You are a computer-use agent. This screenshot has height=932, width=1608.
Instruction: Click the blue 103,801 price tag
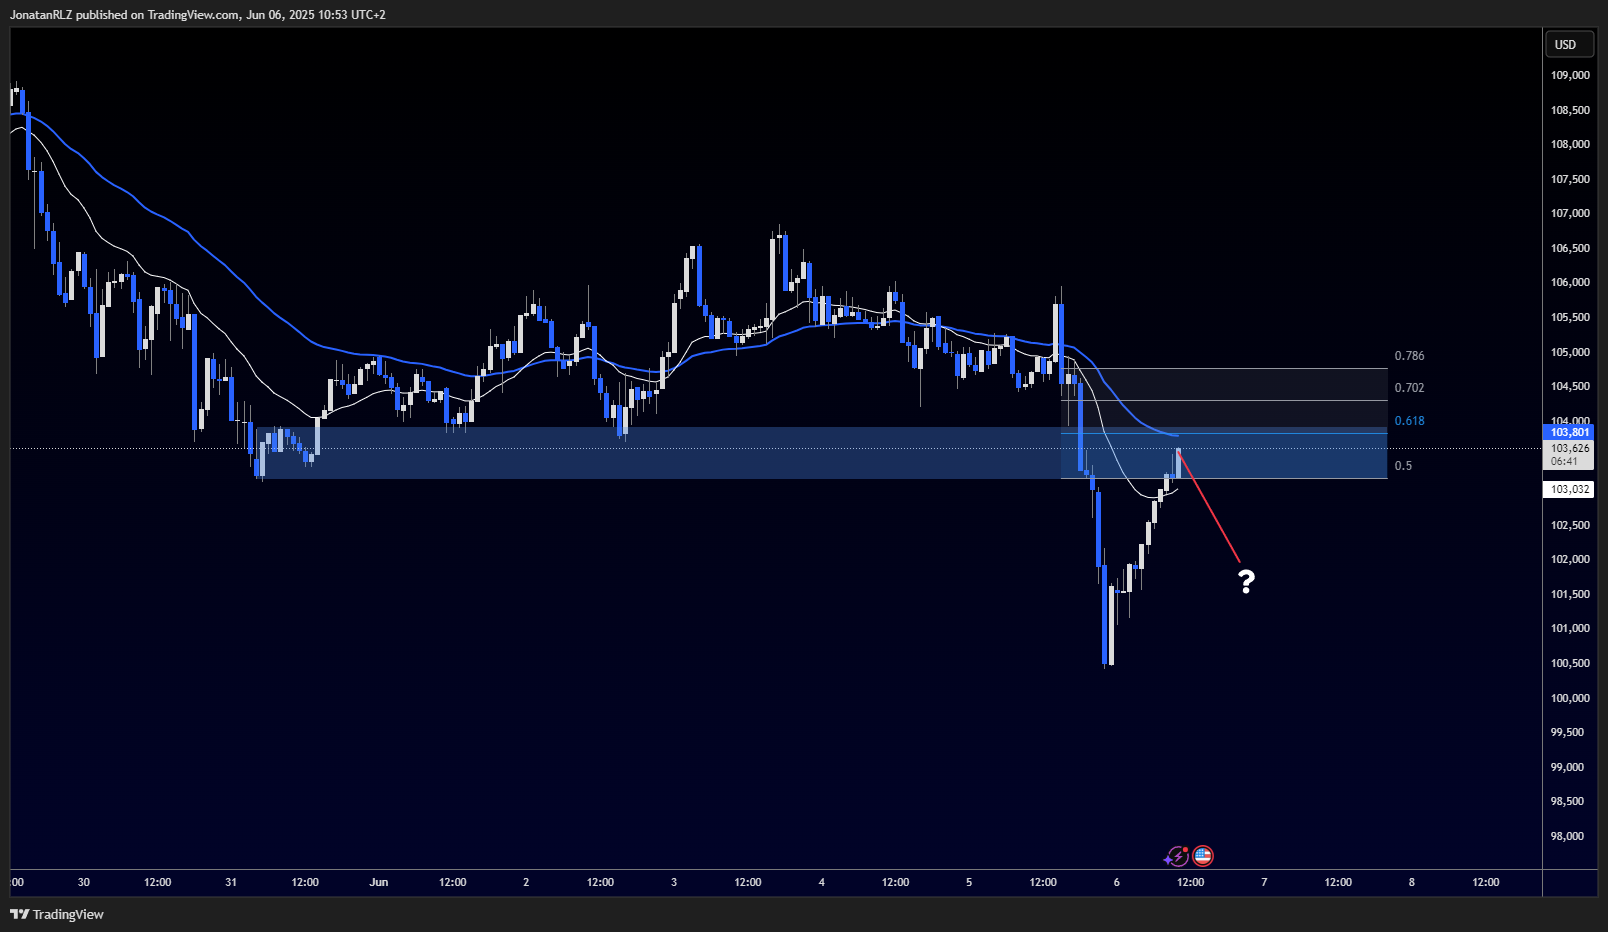(1569, 432)
